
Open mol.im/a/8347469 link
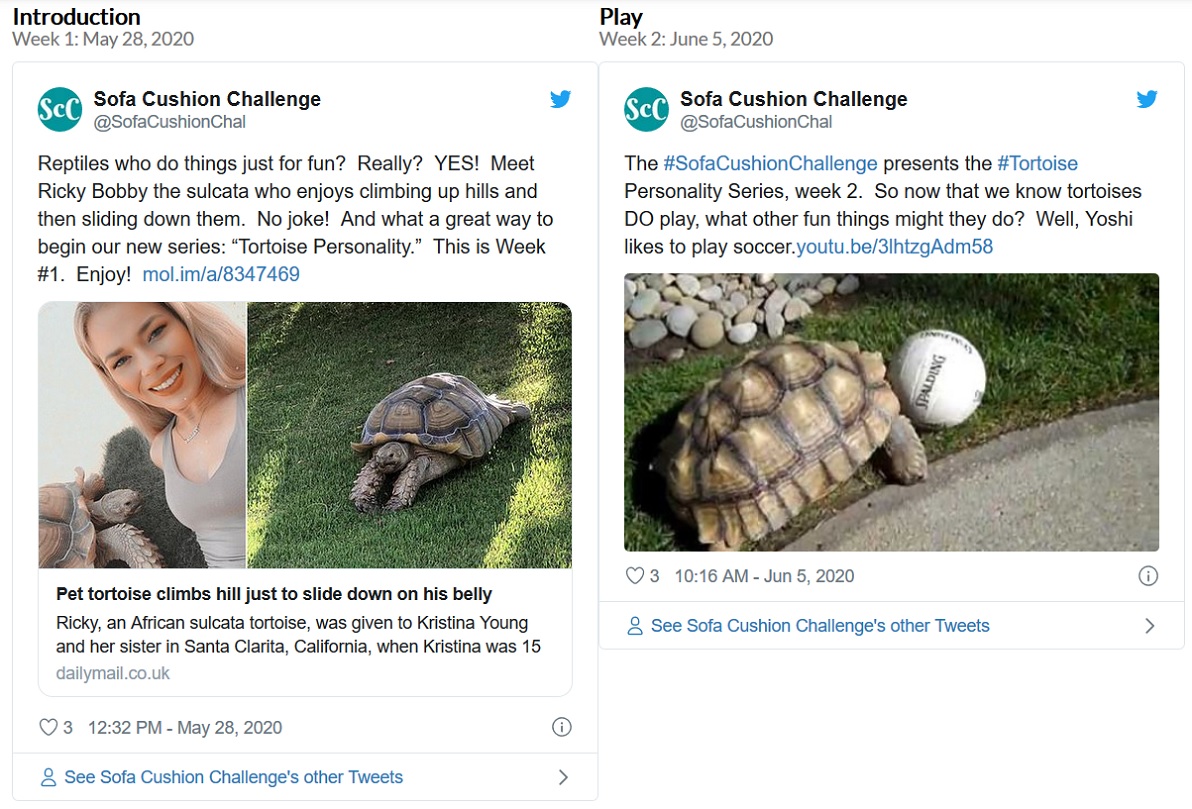(x=221, y=274)
